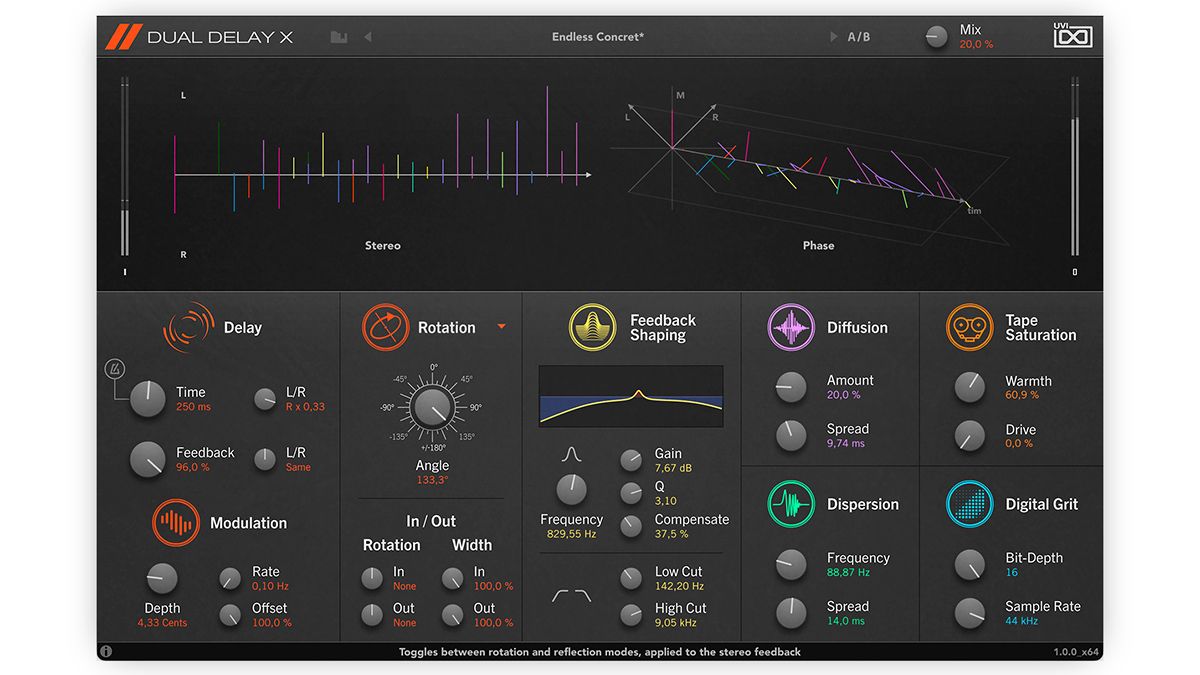Click the Diffusion waveform icon
The width and height of the screenshot is (1200, 675).
tap(791, 327)
